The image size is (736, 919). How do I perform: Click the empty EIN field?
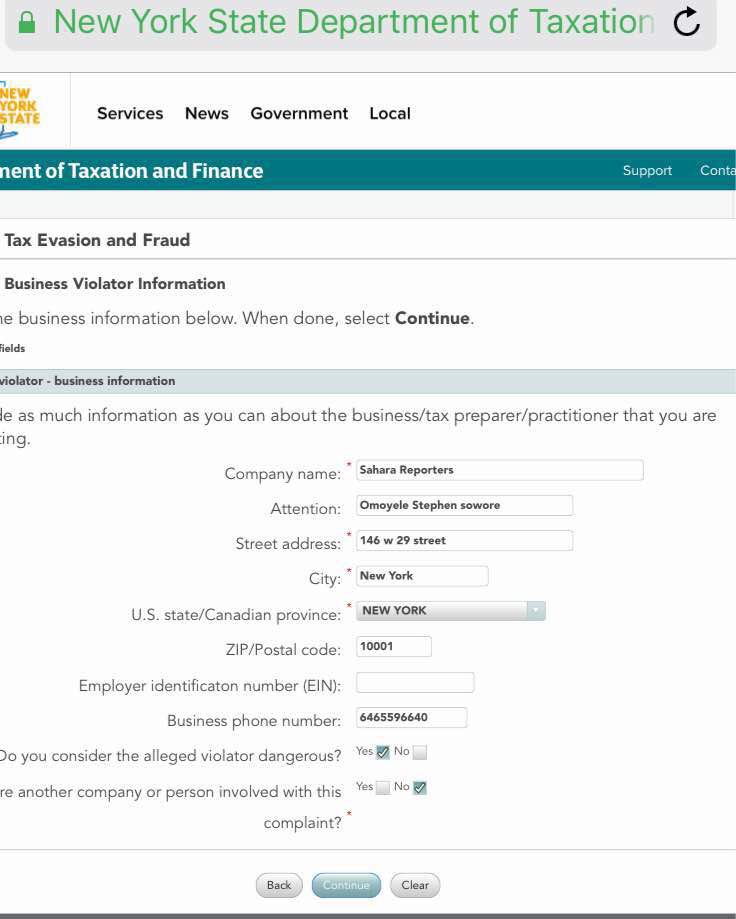tap(415, 682)
